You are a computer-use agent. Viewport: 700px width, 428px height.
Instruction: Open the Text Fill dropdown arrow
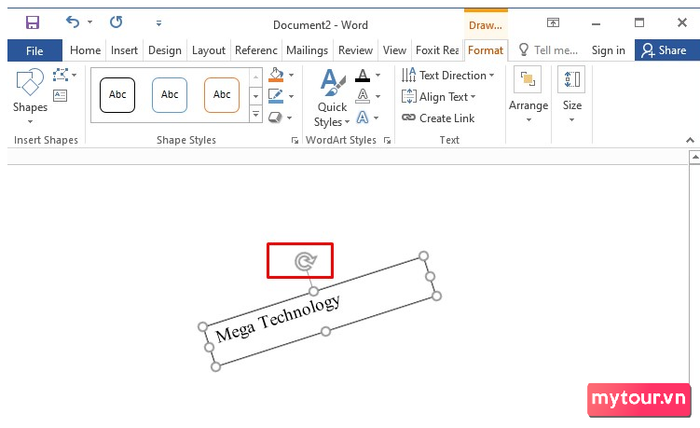tap(378, 75)
